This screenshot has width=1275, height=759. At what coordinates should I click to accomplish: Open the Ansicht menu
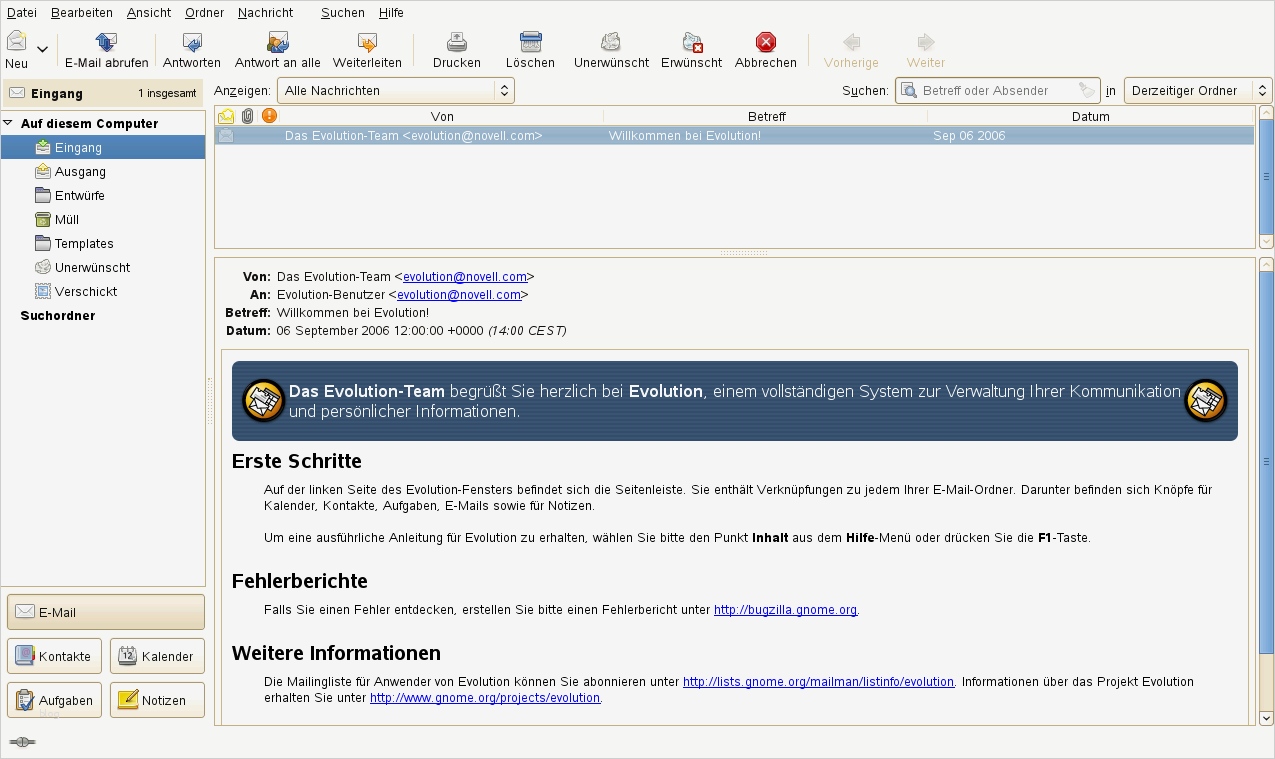click(x=149, y=12)
